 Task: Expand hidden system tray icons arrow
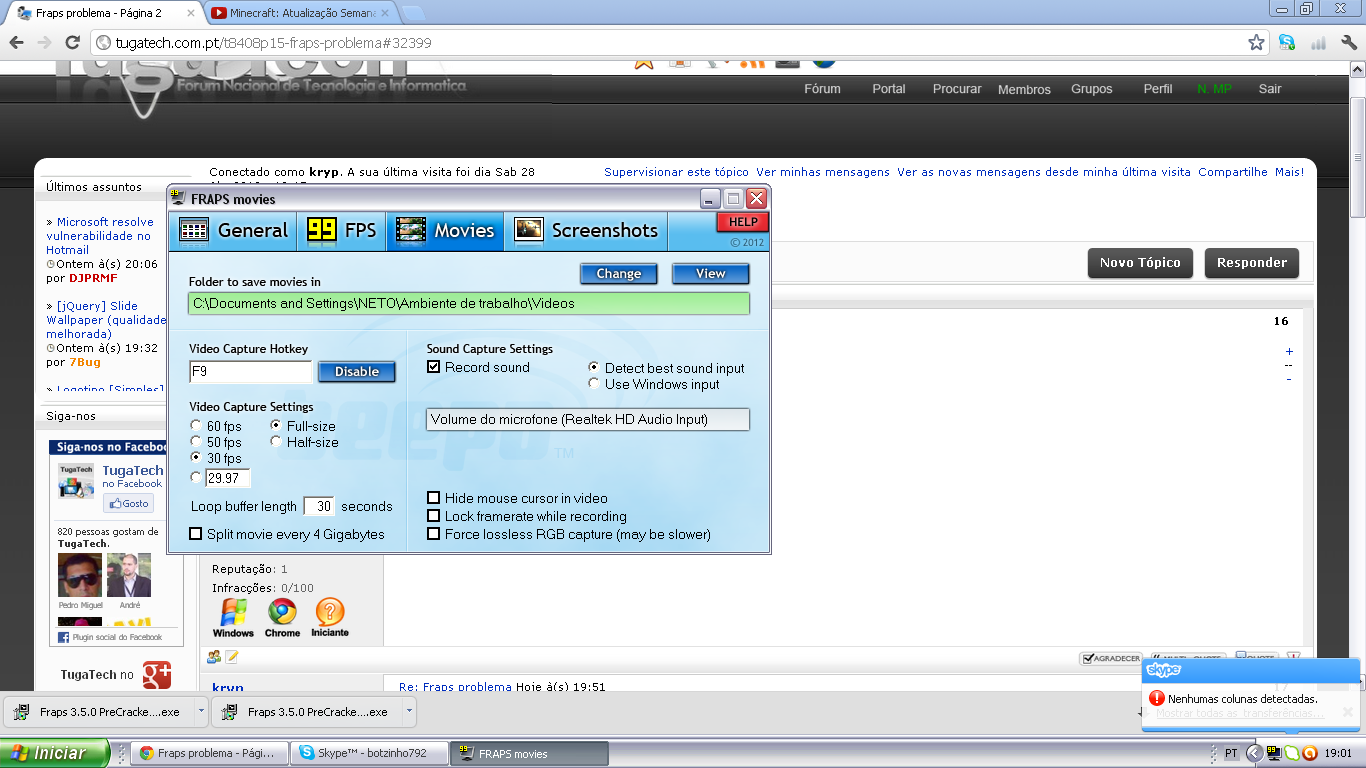[1254, 753]
